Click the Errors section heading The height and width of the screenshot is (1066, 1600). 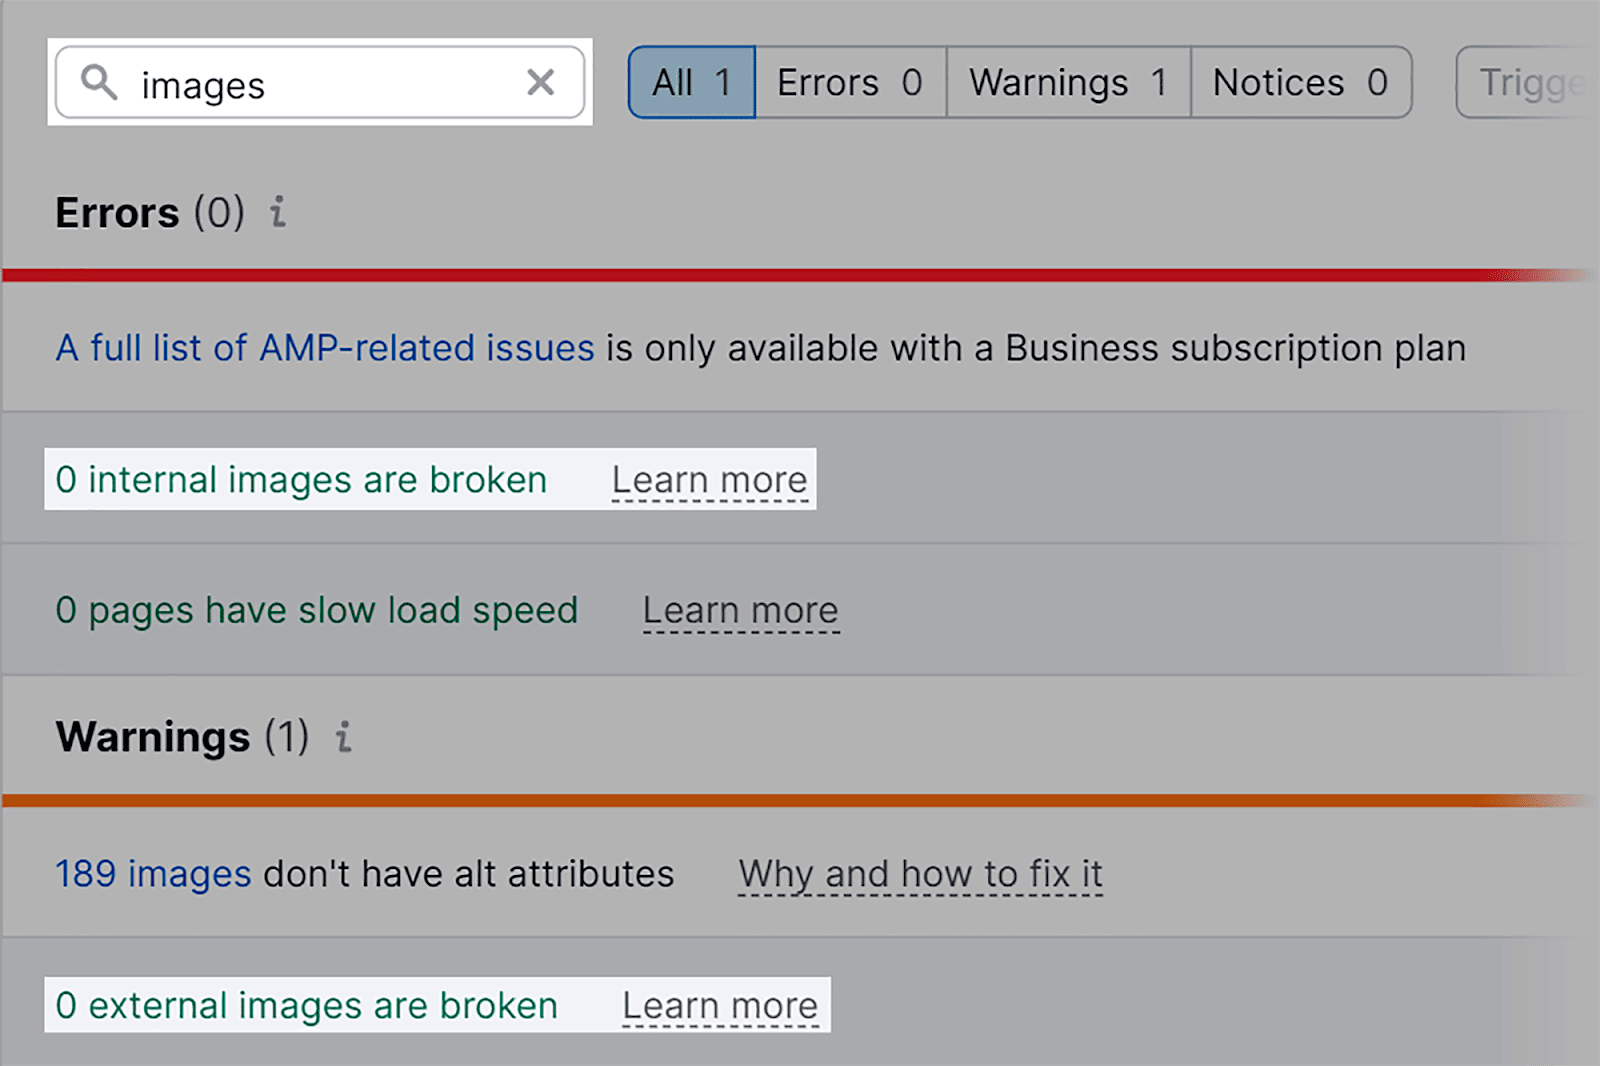coord(117,213)
